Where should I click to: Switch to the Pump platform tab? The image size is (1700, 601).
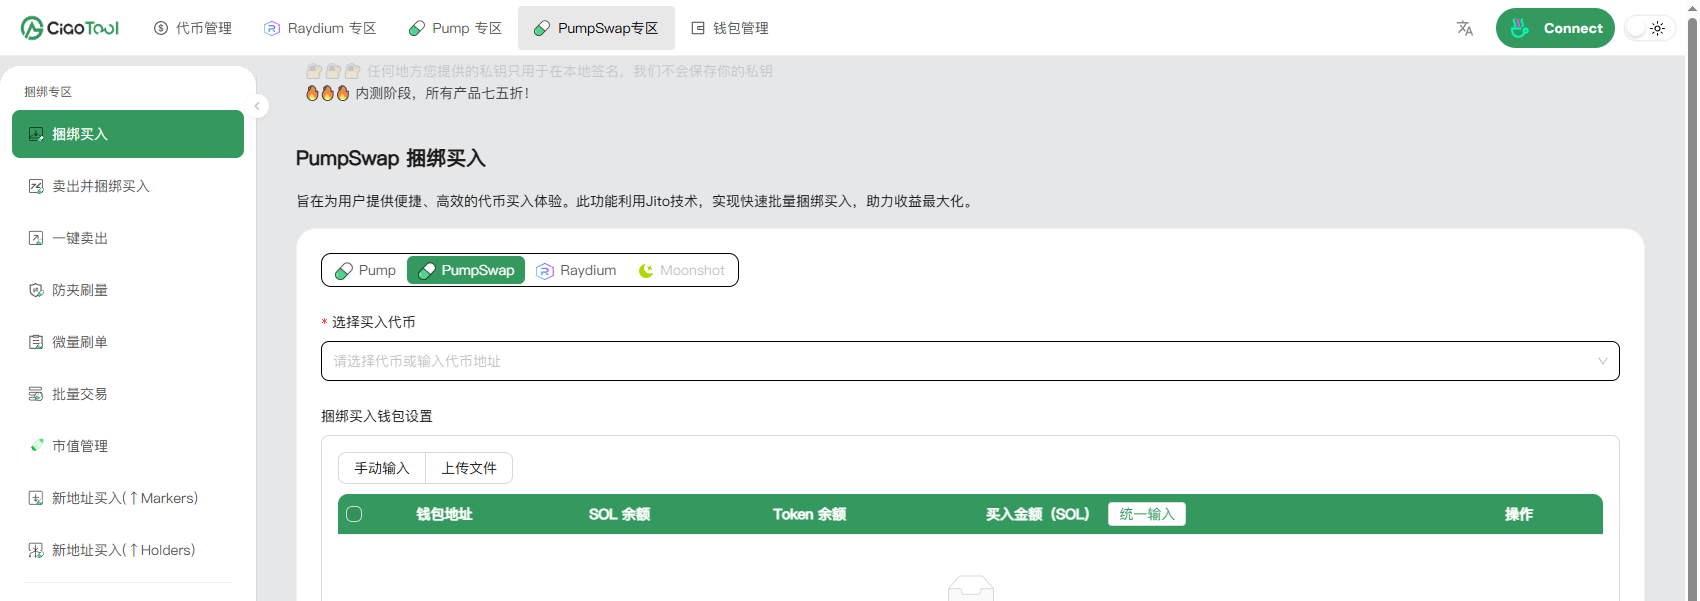click(365, 270)
